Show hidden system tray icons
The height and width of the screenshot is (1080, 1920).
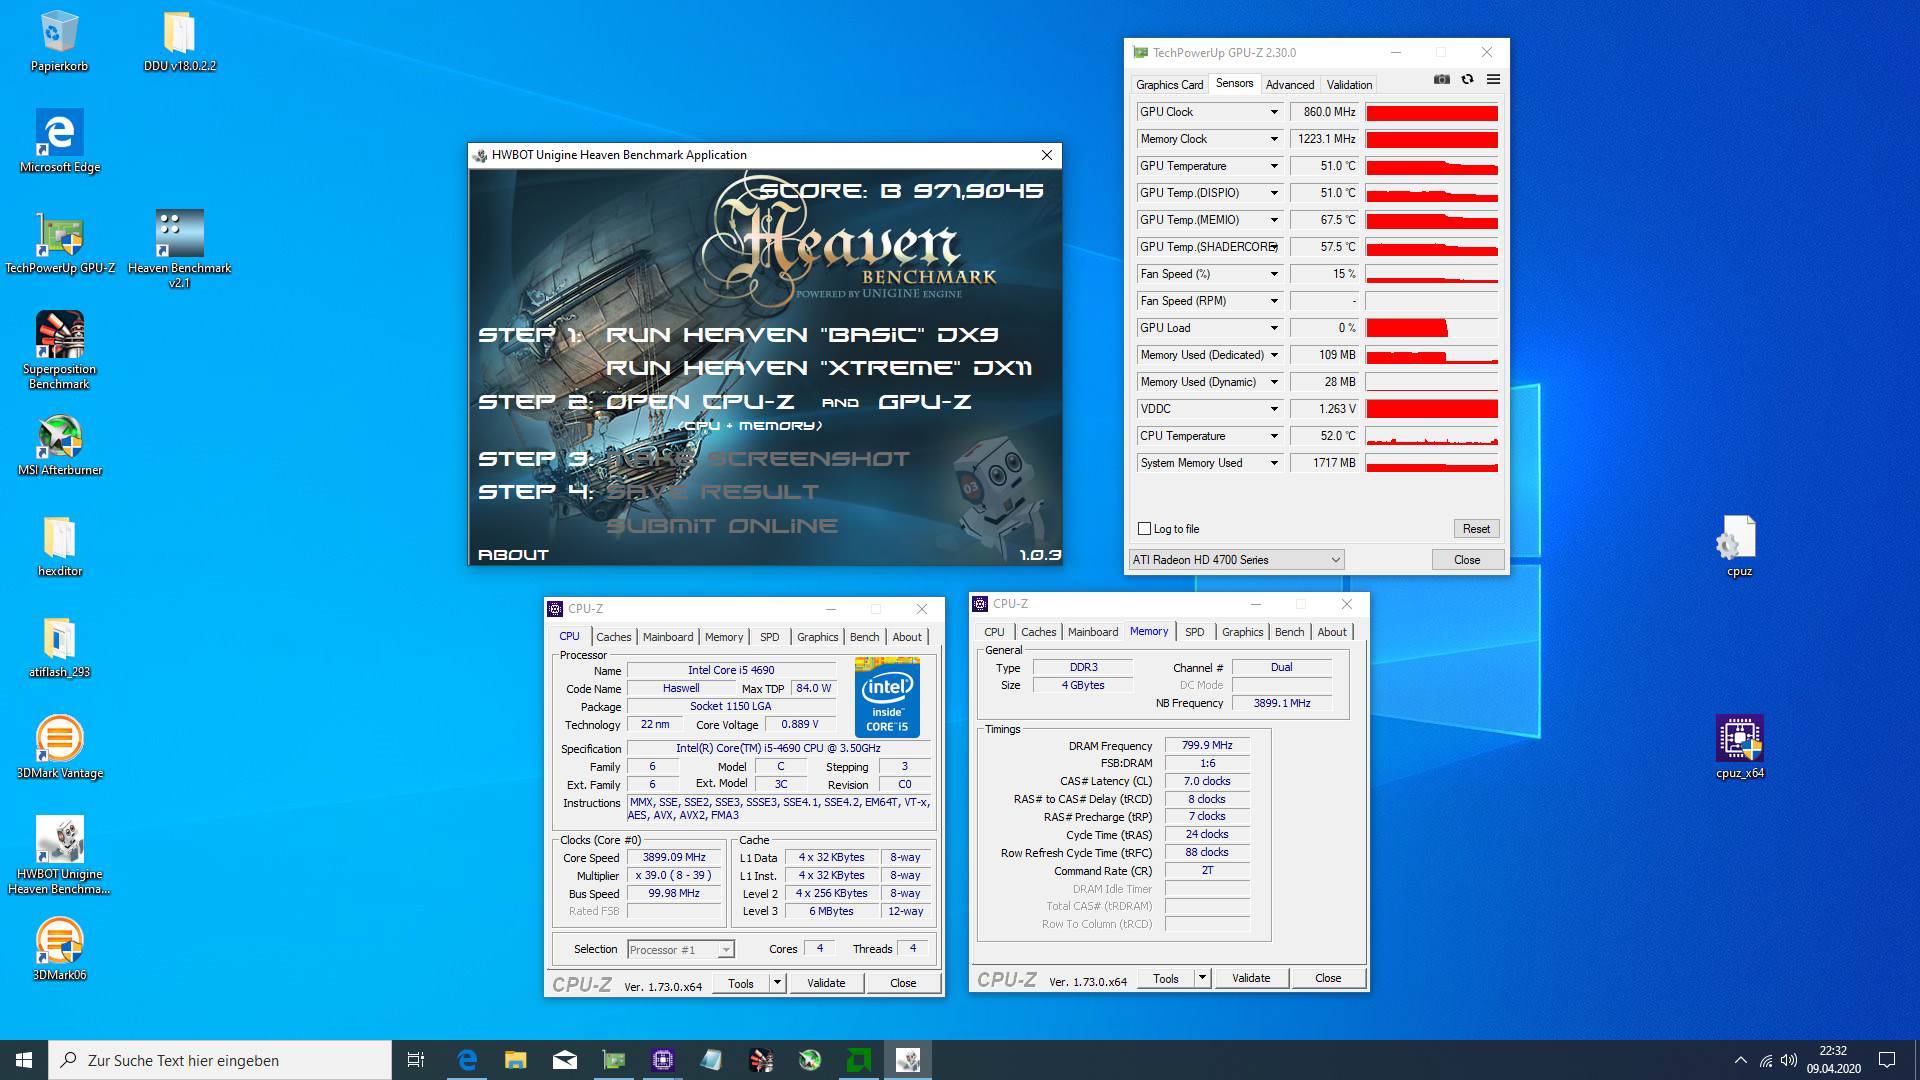click(x=1741, y=1060)
